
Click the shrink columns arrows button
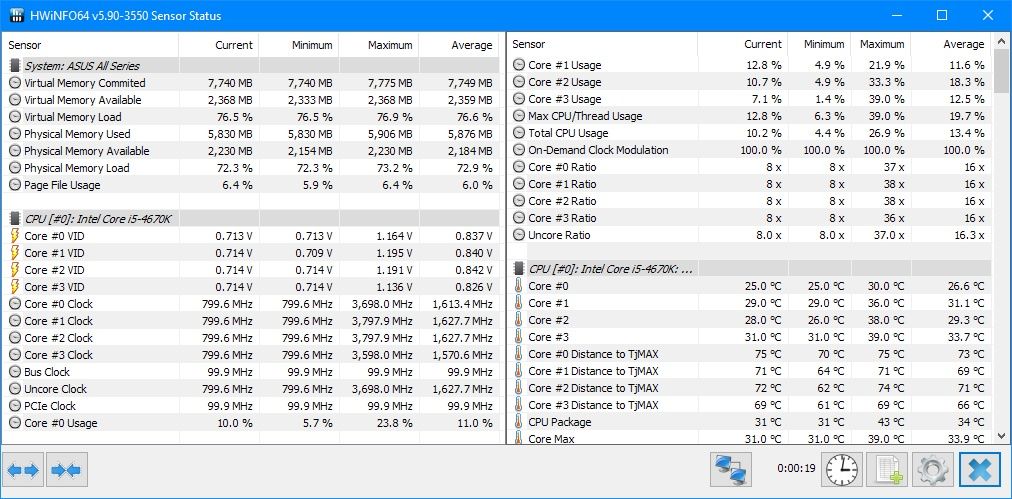(x=66, y=469)
